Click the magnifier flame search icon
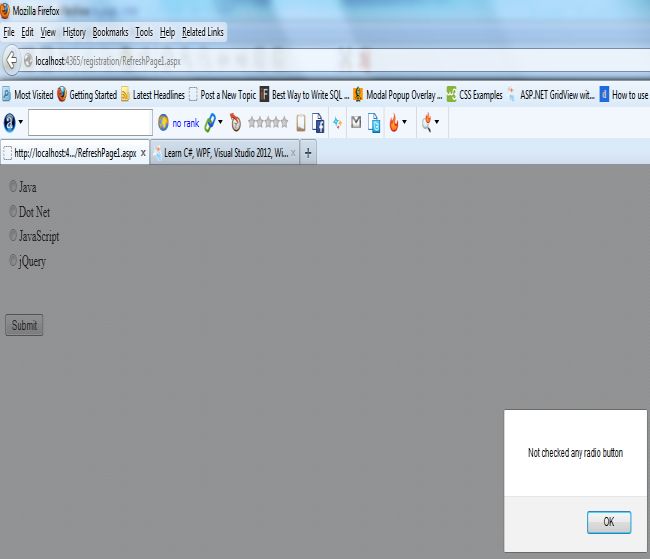This screenshot has height=559, width=650. 427,123
